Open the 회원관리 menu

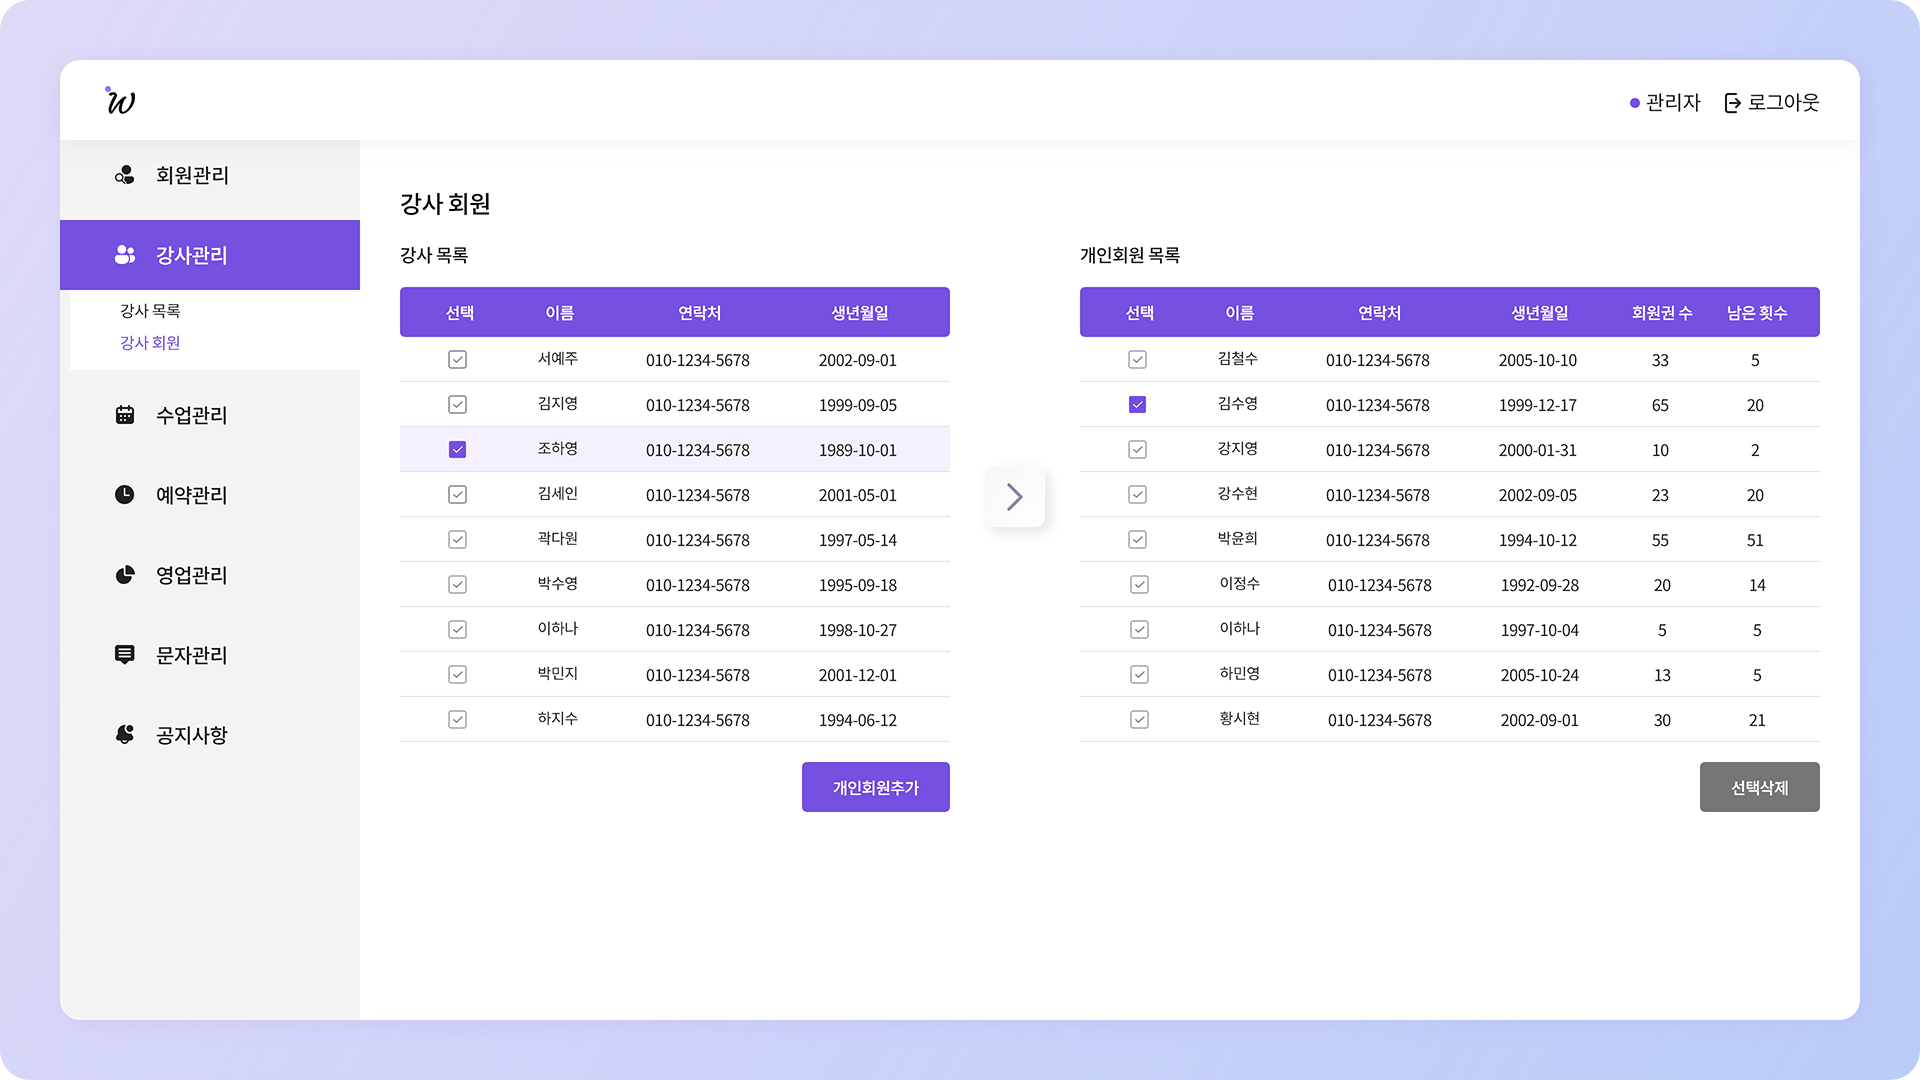pyautogui.click(x=210, y=175)
